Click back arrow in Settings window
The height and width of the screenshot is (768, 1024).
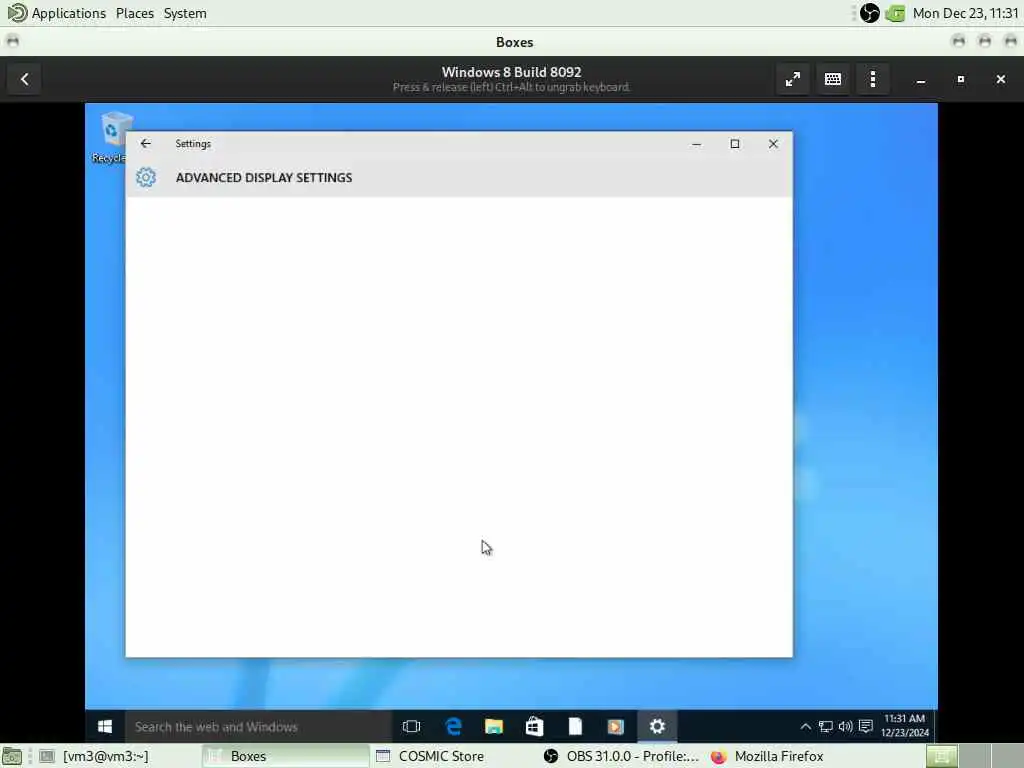[146, 144]
